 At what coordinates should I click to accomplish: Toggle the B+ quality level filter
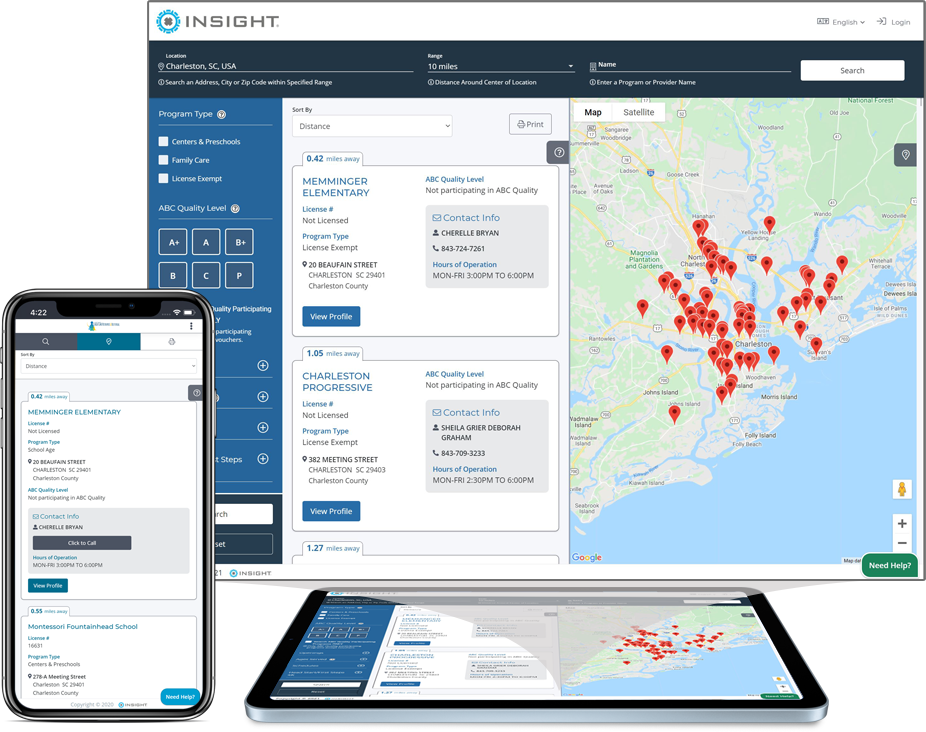239,242
